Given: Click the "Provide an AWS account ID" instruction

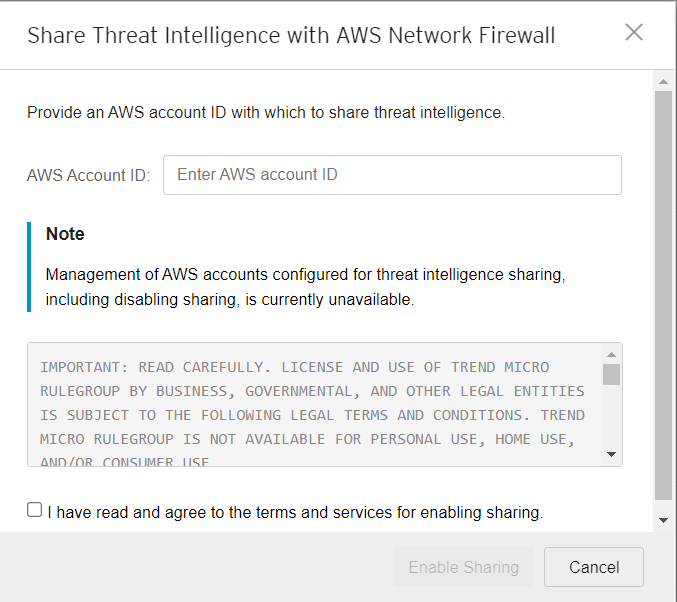Looking at the screenshot, I should coord(266,113).
